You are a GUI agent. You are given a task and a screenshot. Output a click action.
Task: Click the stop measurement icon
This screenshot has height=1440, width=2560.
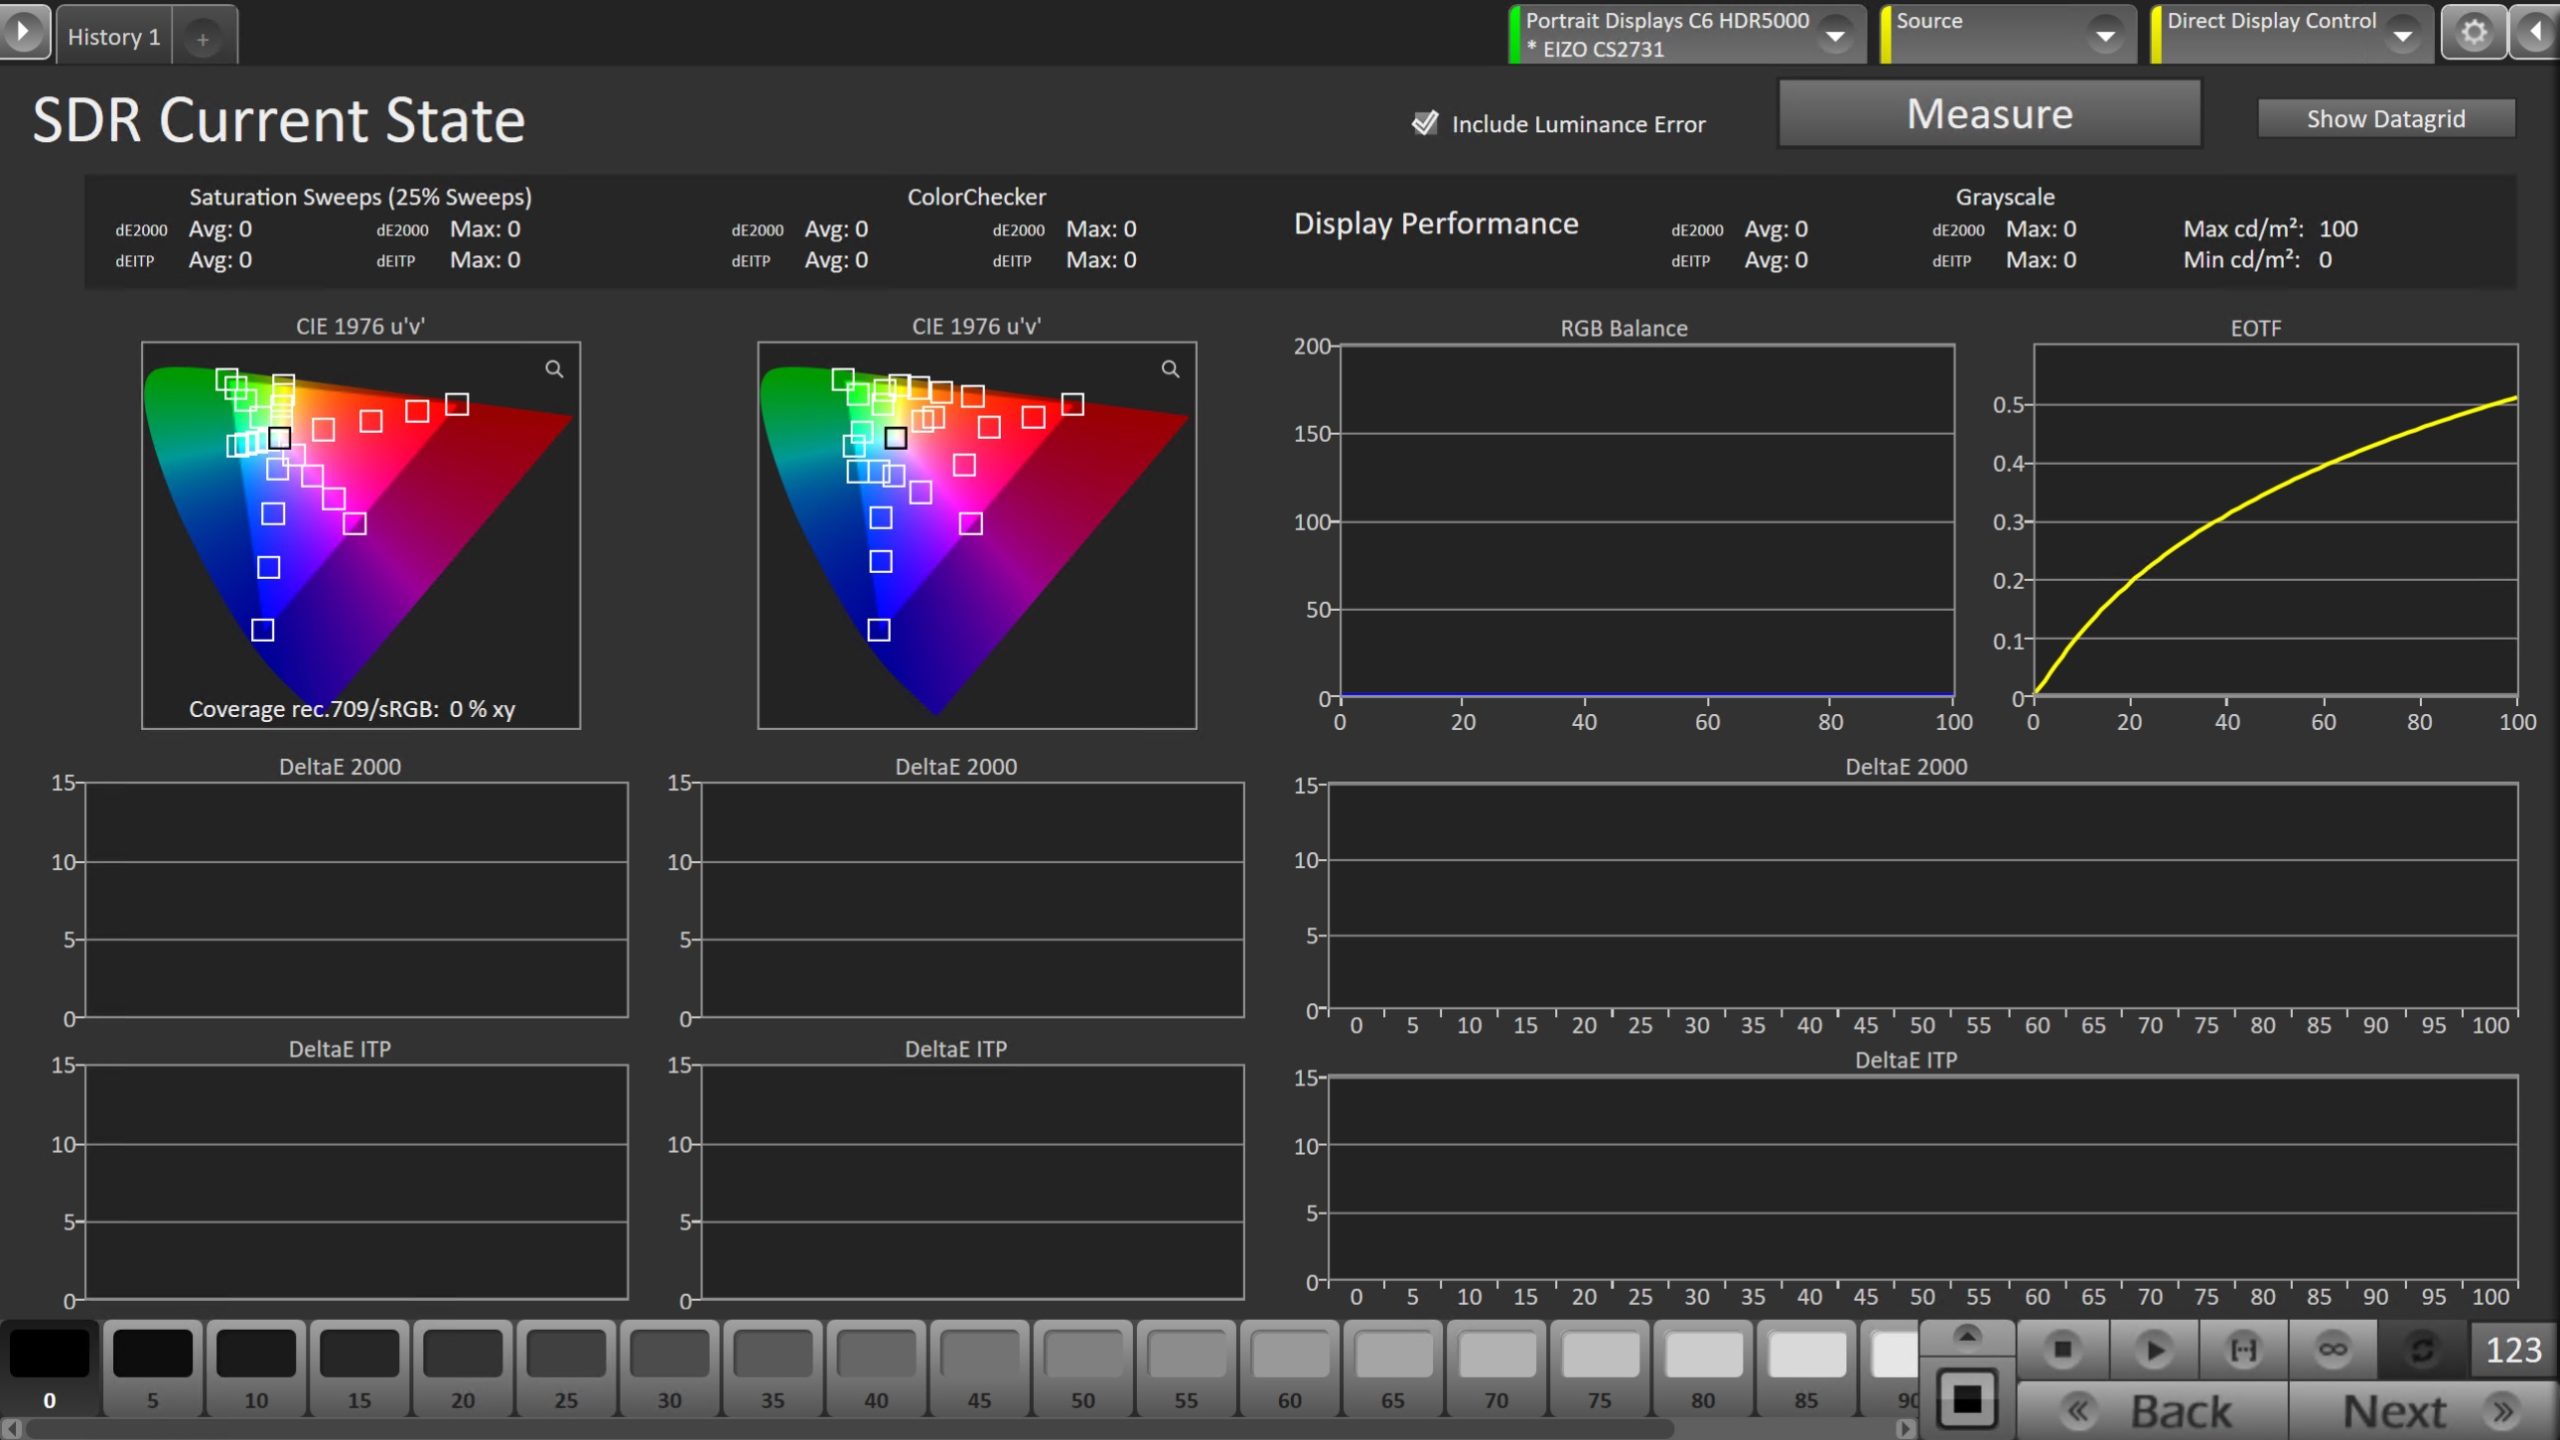(x=2062, y=1350)
